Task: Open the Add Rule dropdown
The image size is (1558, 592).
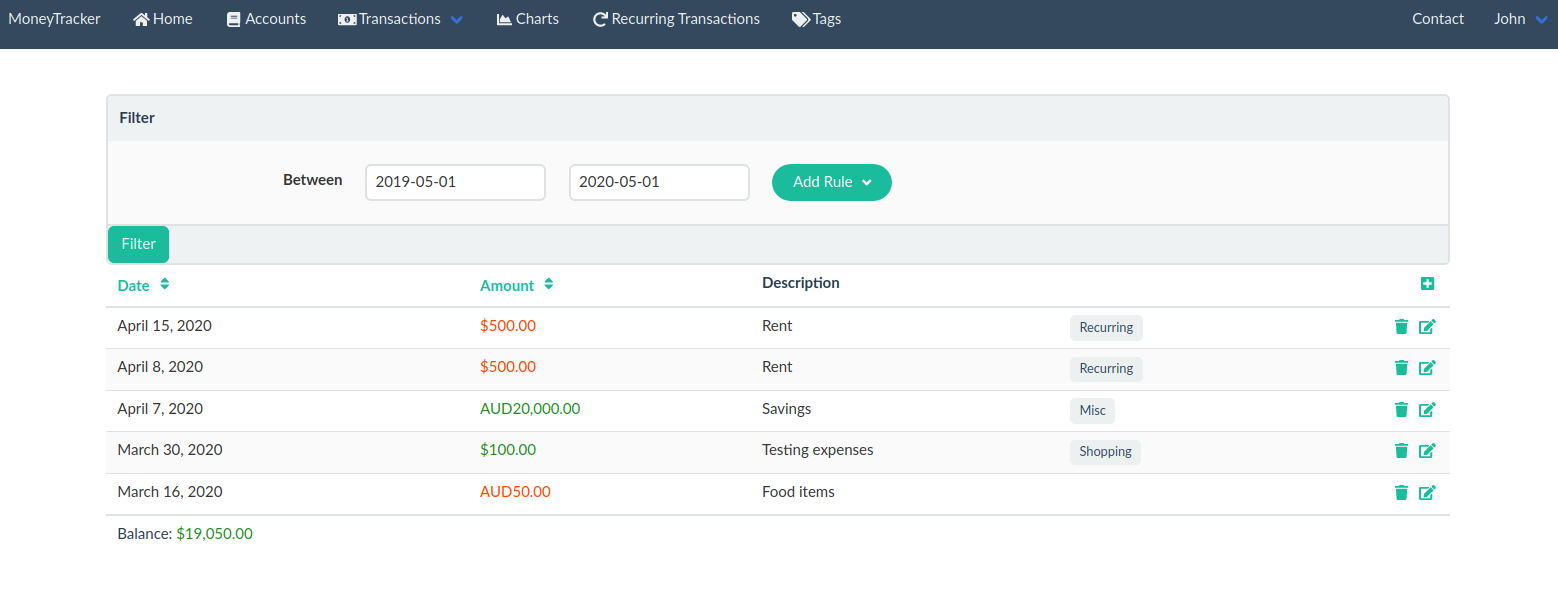Action: click(x=832, y=182)
